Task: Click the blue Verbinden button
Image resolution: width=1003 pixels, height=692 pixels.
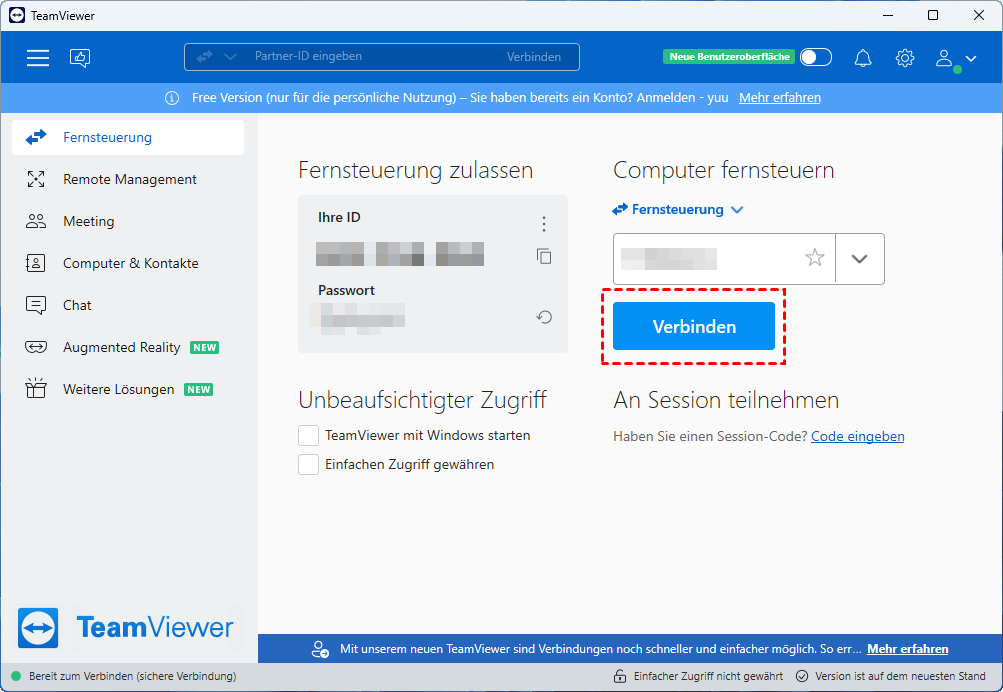Action: [694, 326]
